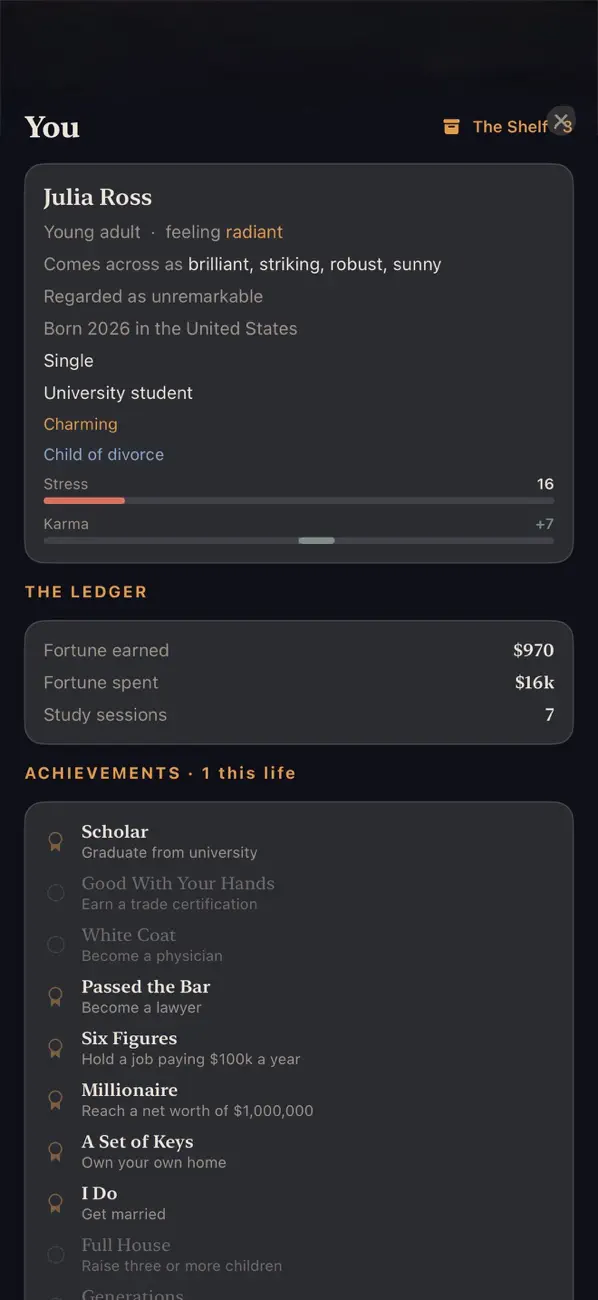Click the Fortune spent ledger row

[298, 683]
